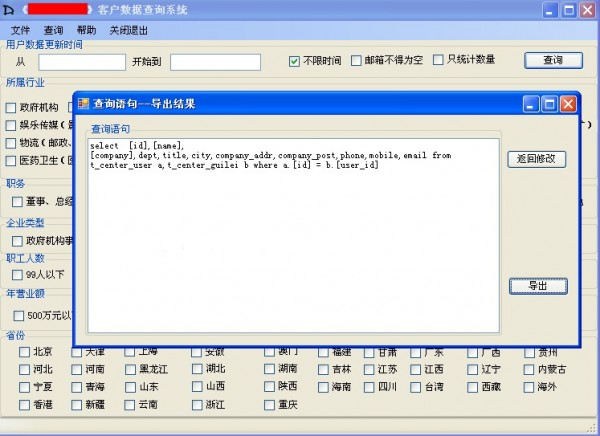
Task: Close the 客户数据查询系统 main window
Action: point(588,10)
